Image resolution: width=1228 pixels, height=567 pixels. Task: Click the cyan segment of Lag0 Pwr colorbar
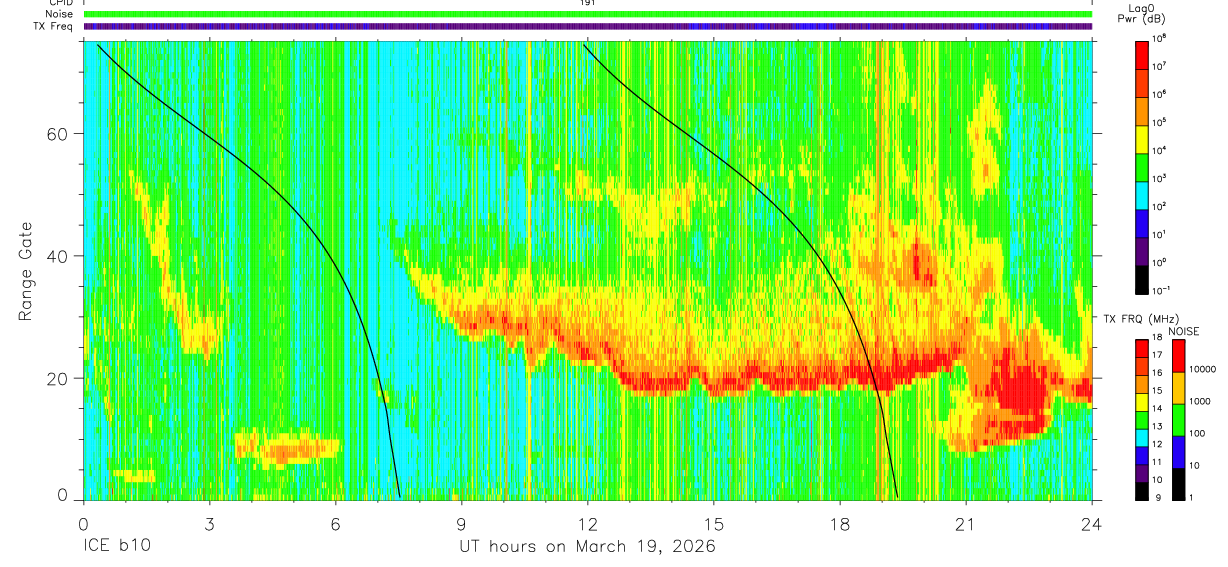(1142, 193)
